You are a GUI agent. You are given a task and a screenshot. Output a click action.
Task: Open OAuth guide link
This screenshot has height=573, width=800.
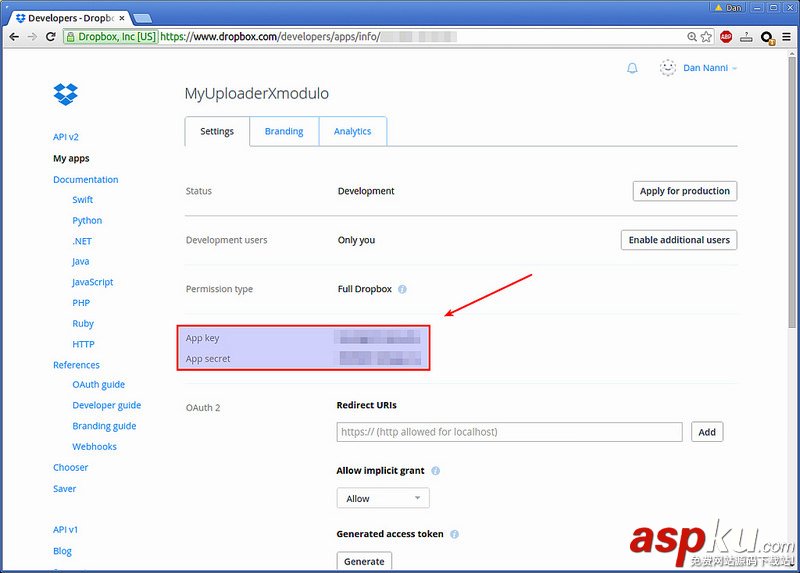(x=98, y=385)
